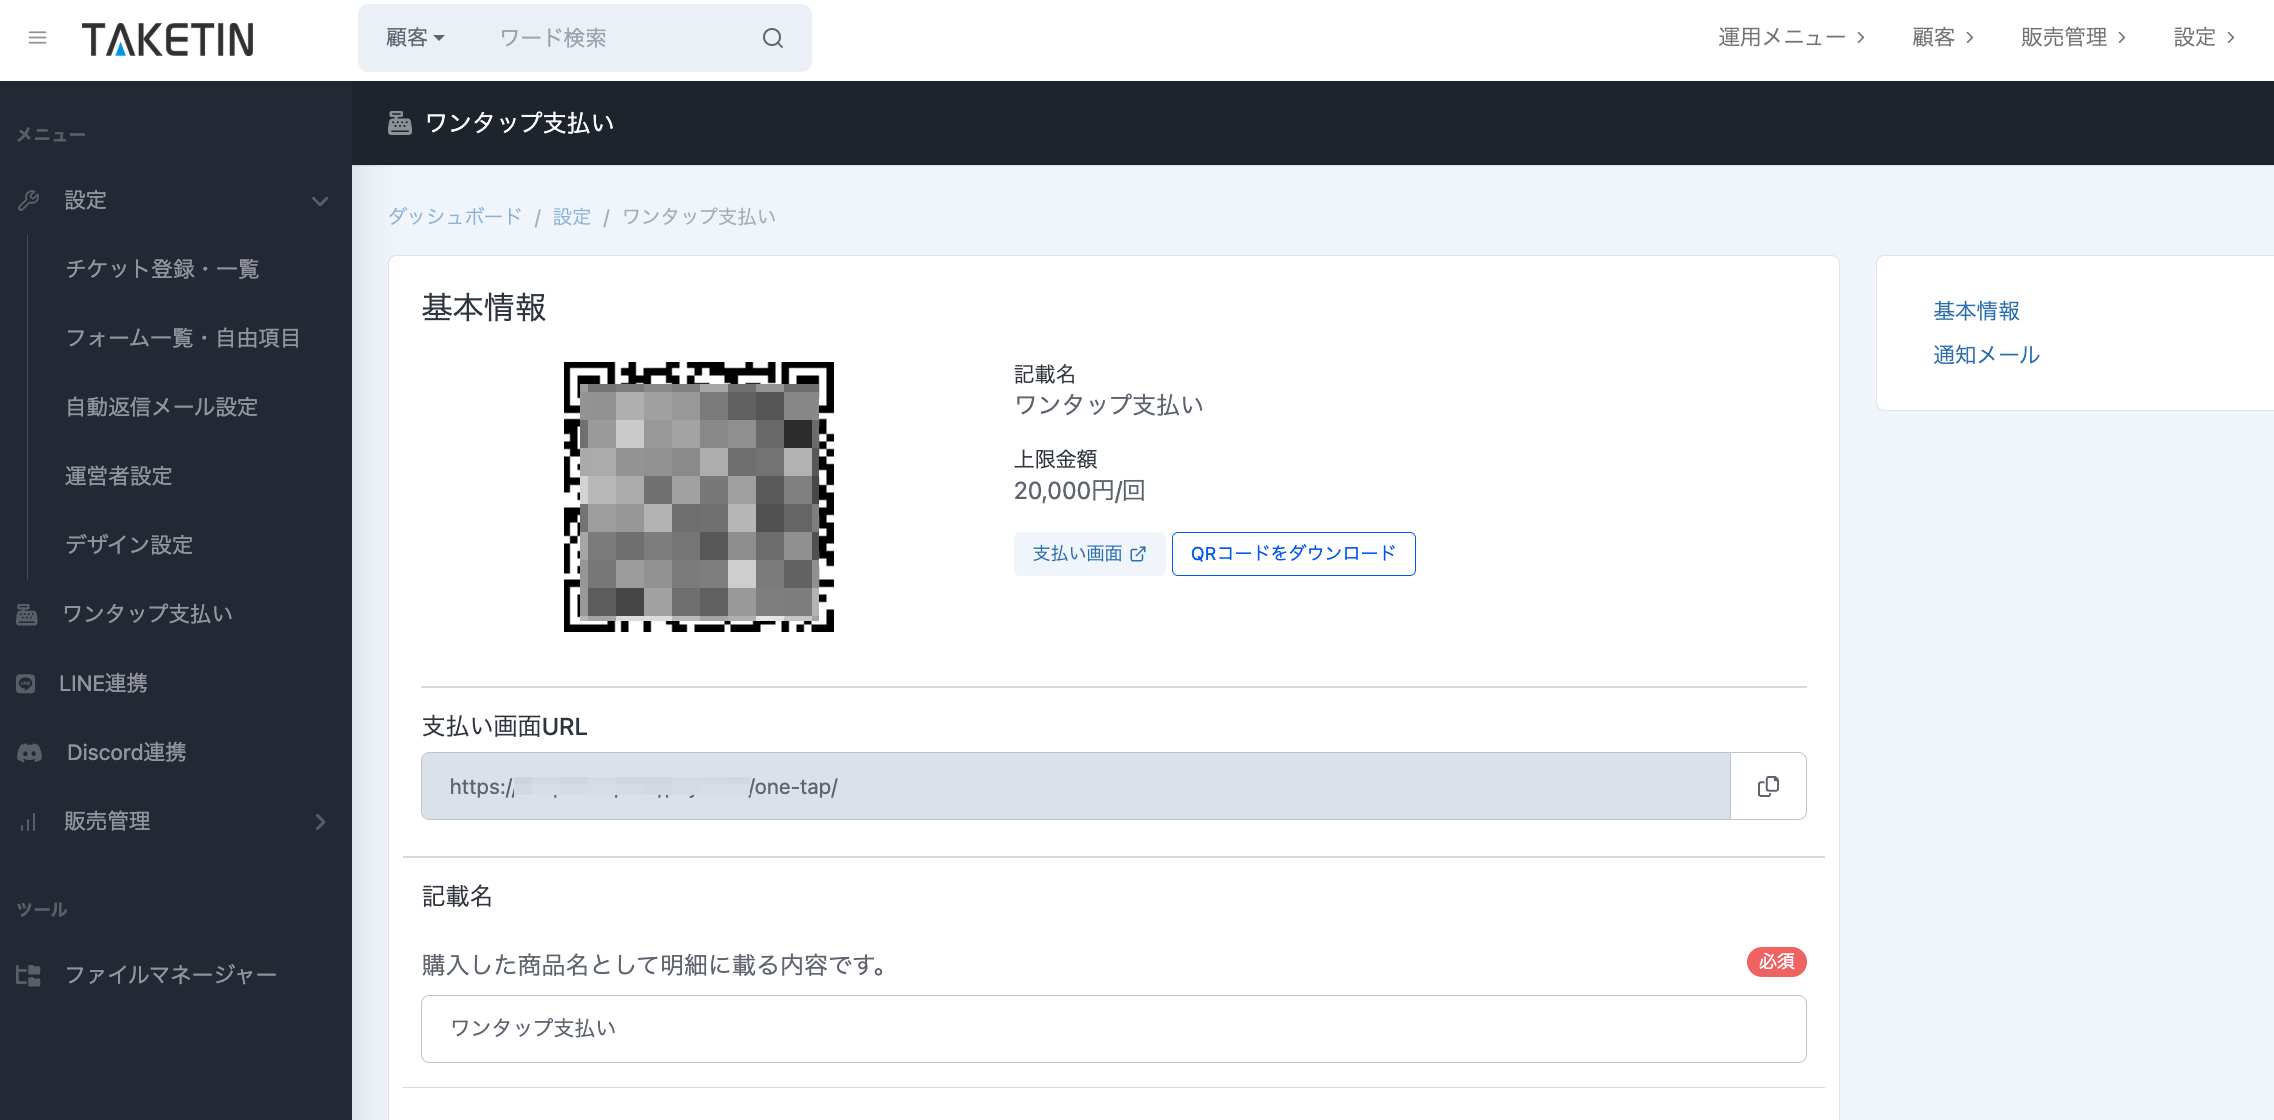Image resolution: width=2274 pixels, height=1120 pixels.
Task: Copy the payment URL with copy icon
Action: tap(1767, 786)
